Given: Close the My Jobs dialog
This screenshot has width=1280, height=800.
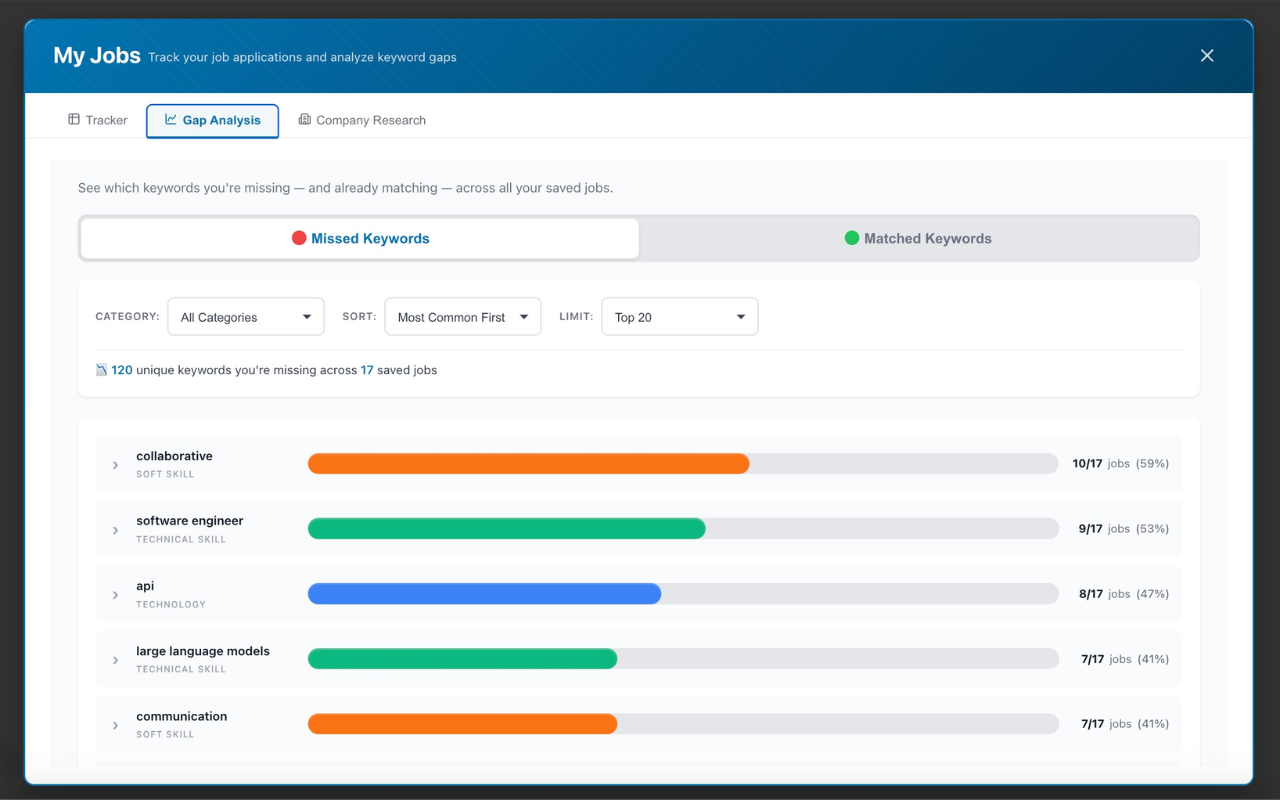Looking at the screenshot, I should coord(1207,56).
